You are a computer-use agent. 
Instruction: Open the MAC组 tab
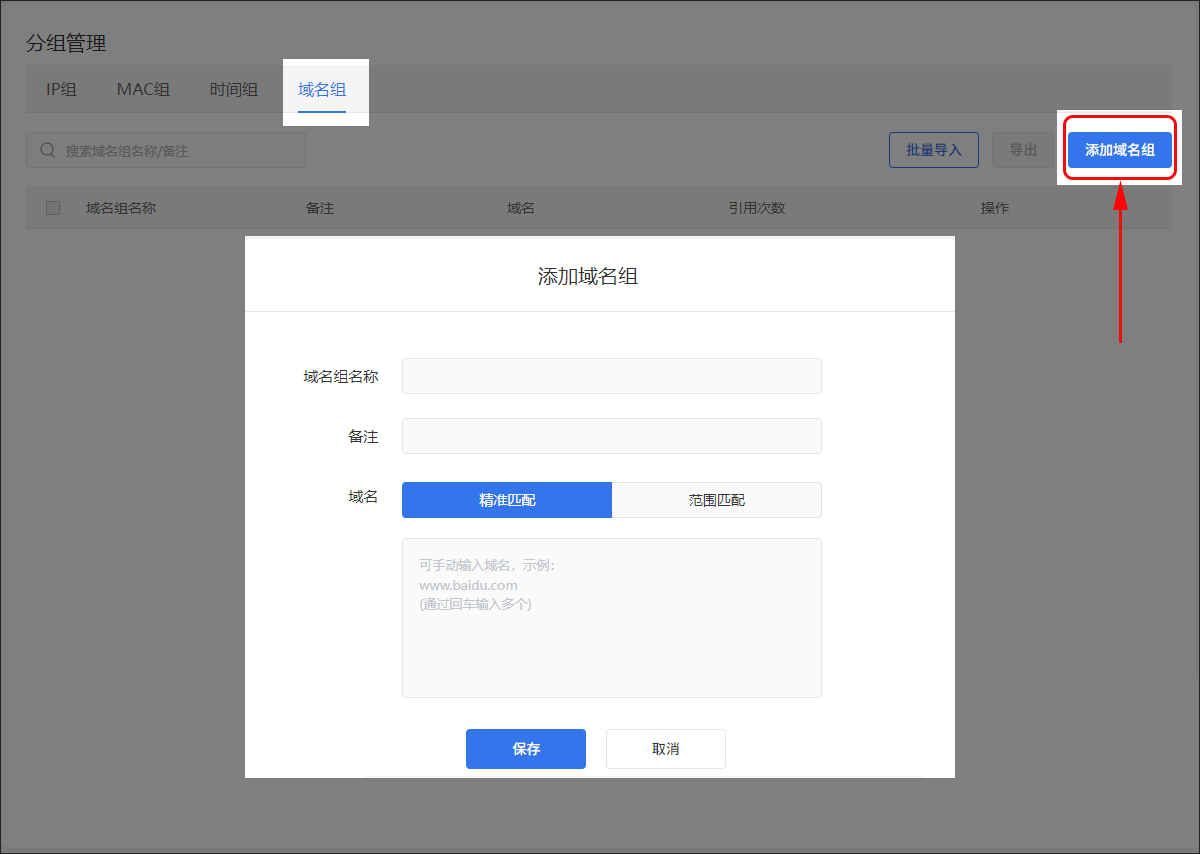click(143, 89)
